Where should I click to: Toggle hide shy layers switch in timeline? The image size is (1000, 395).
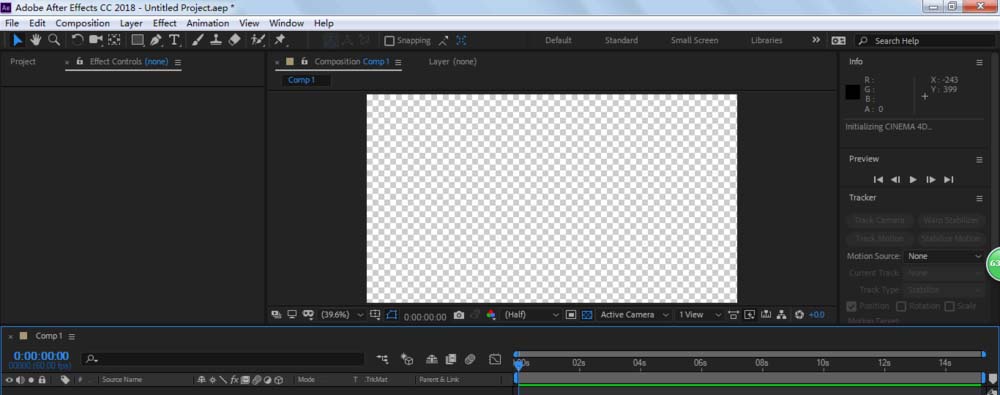pos(432,360)
